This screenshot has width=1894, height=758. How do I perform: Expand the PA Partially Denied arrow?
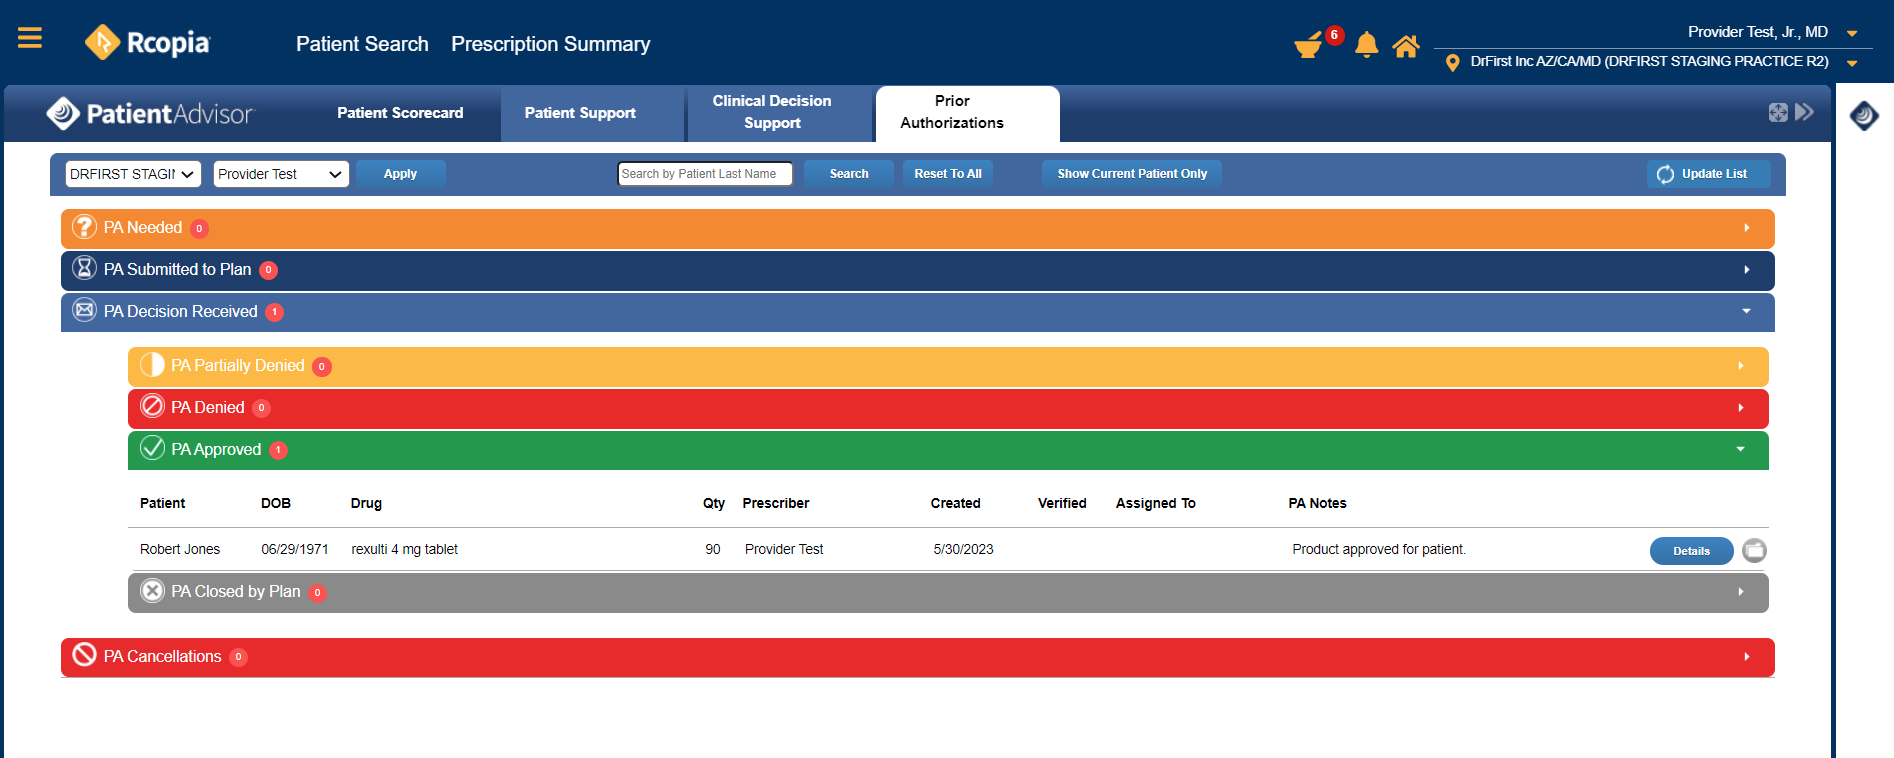pyautogui.click(x=1741, y=366)
